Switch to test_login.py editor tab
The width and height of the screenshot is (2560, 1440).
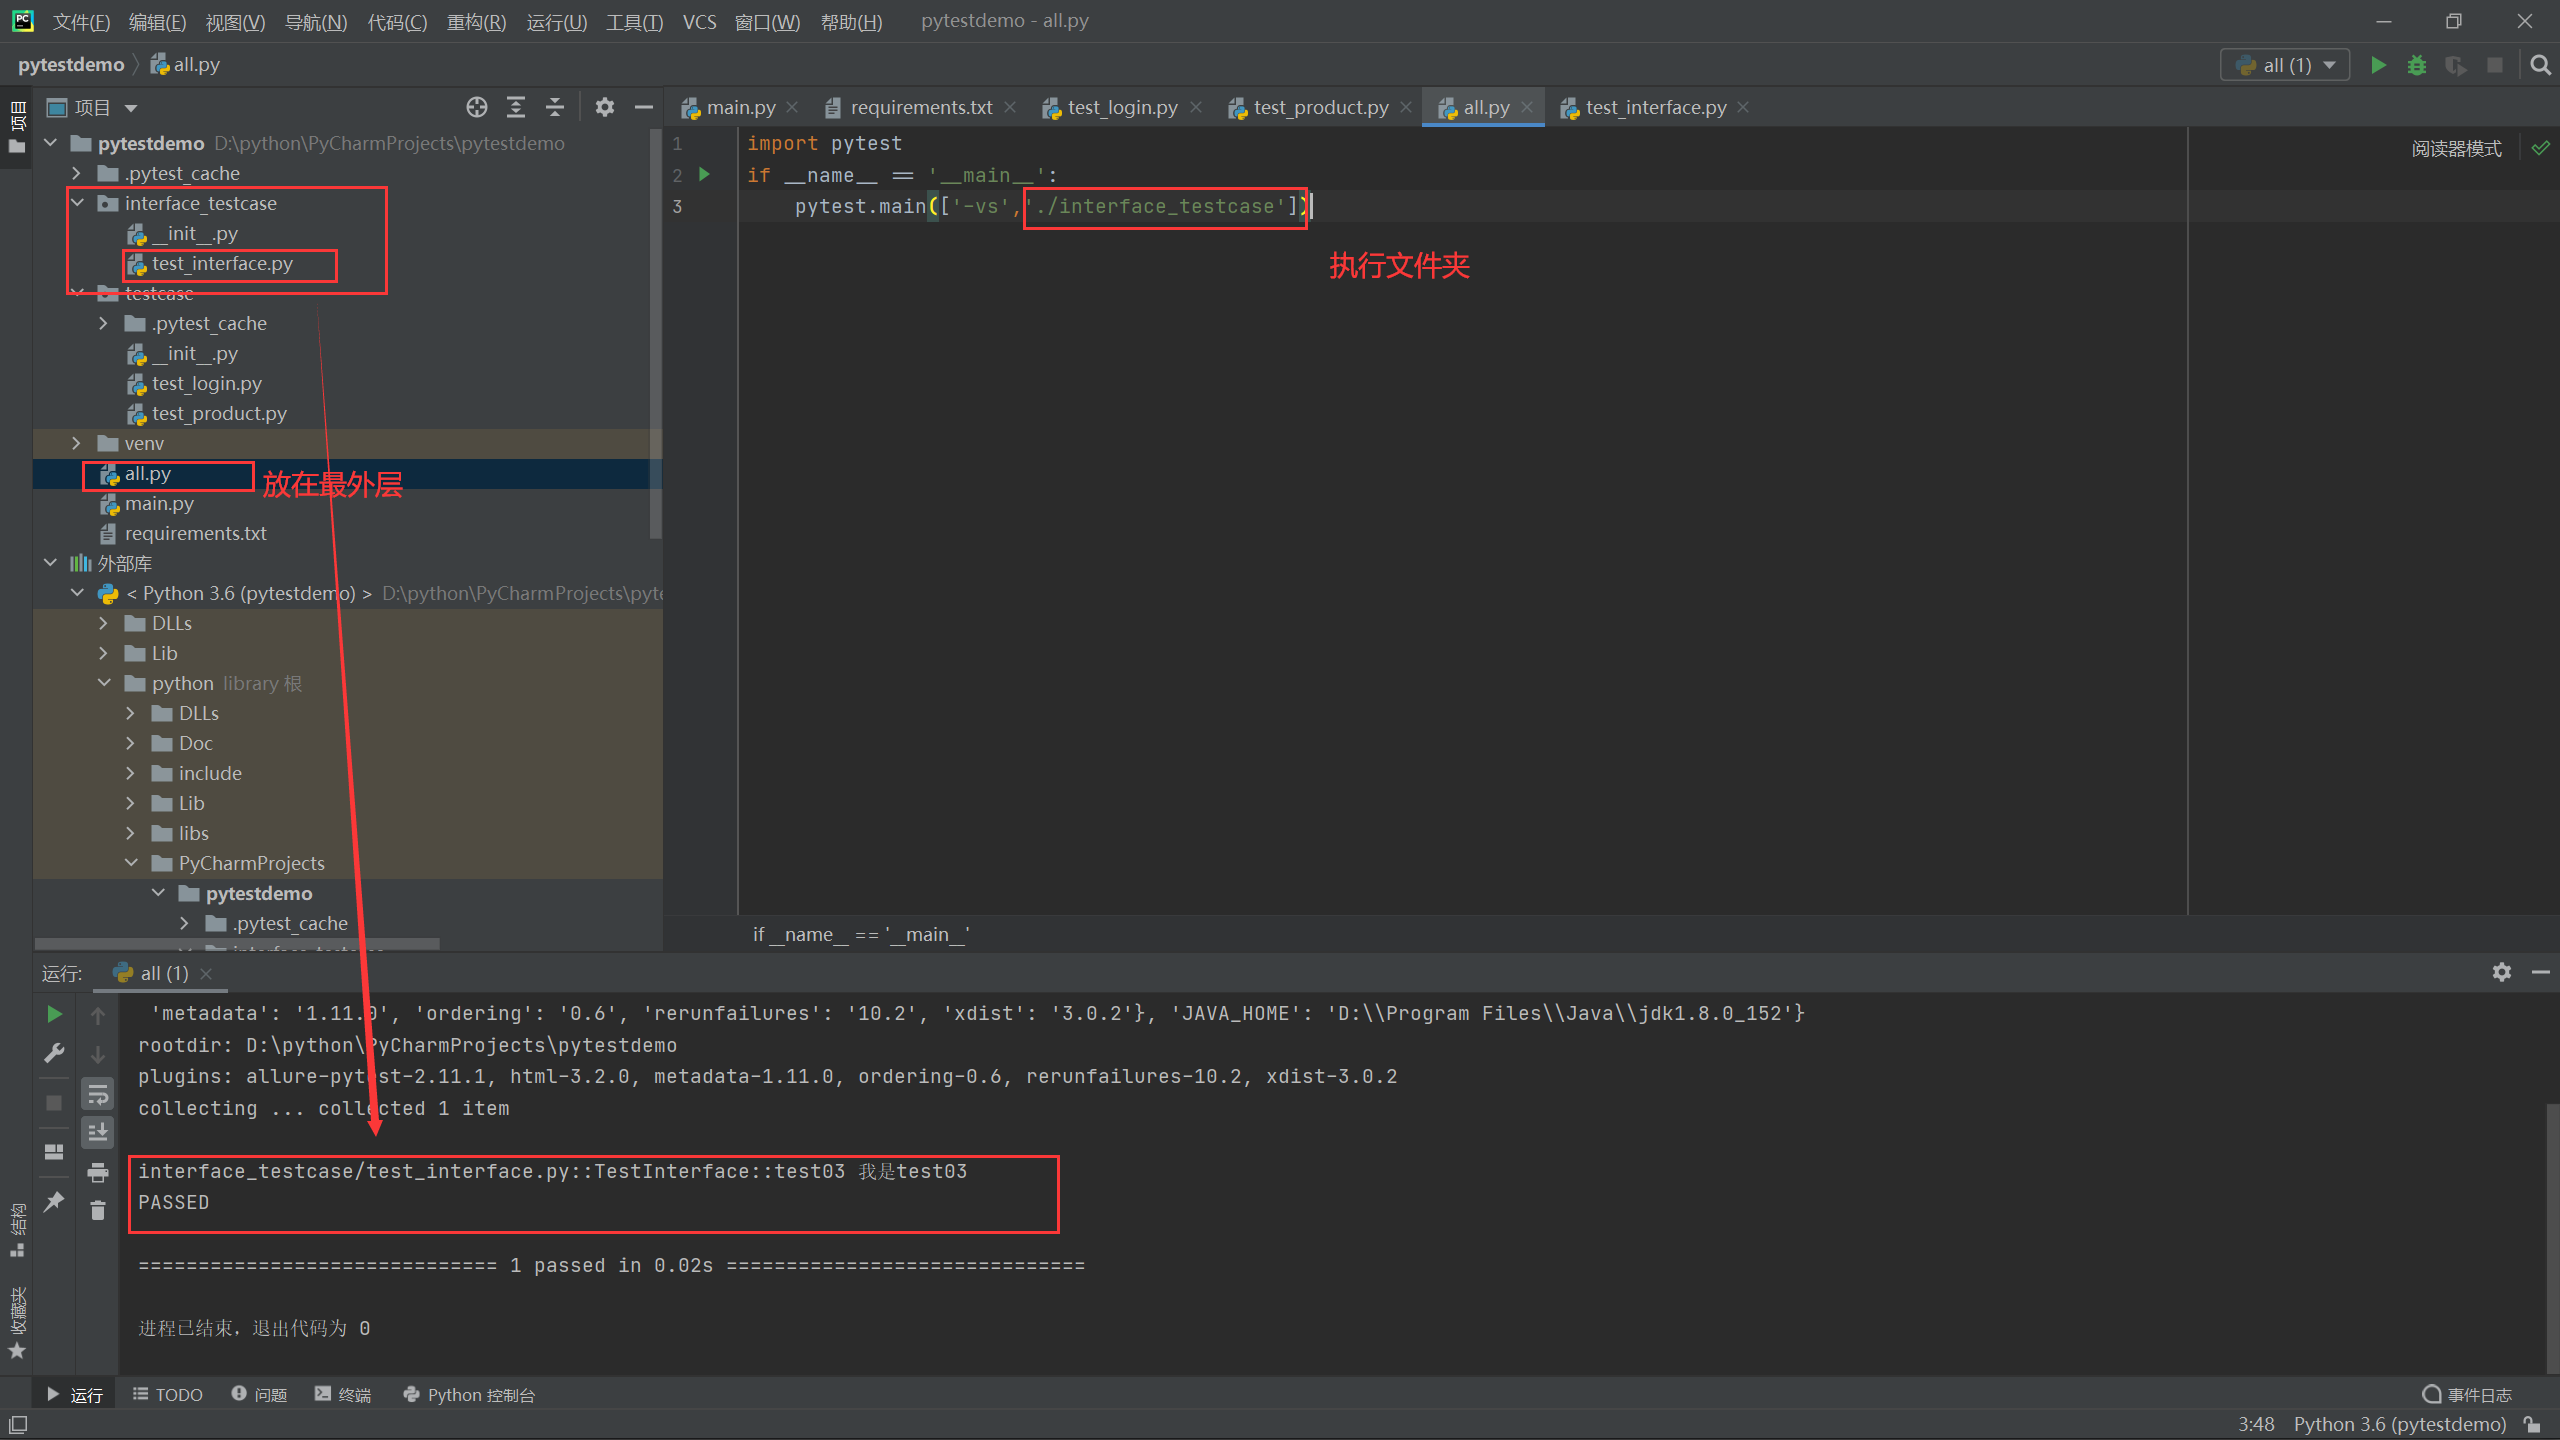click(1121, 107)
